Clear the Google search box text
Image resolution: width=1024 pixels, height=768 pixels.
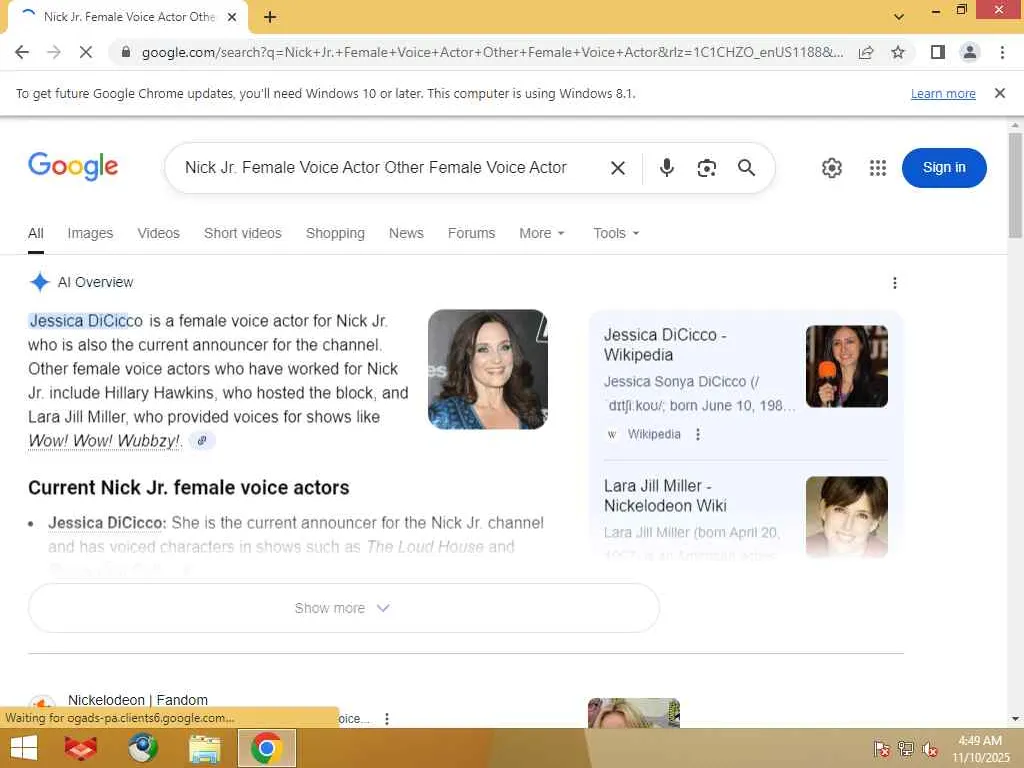pos(618,168)
